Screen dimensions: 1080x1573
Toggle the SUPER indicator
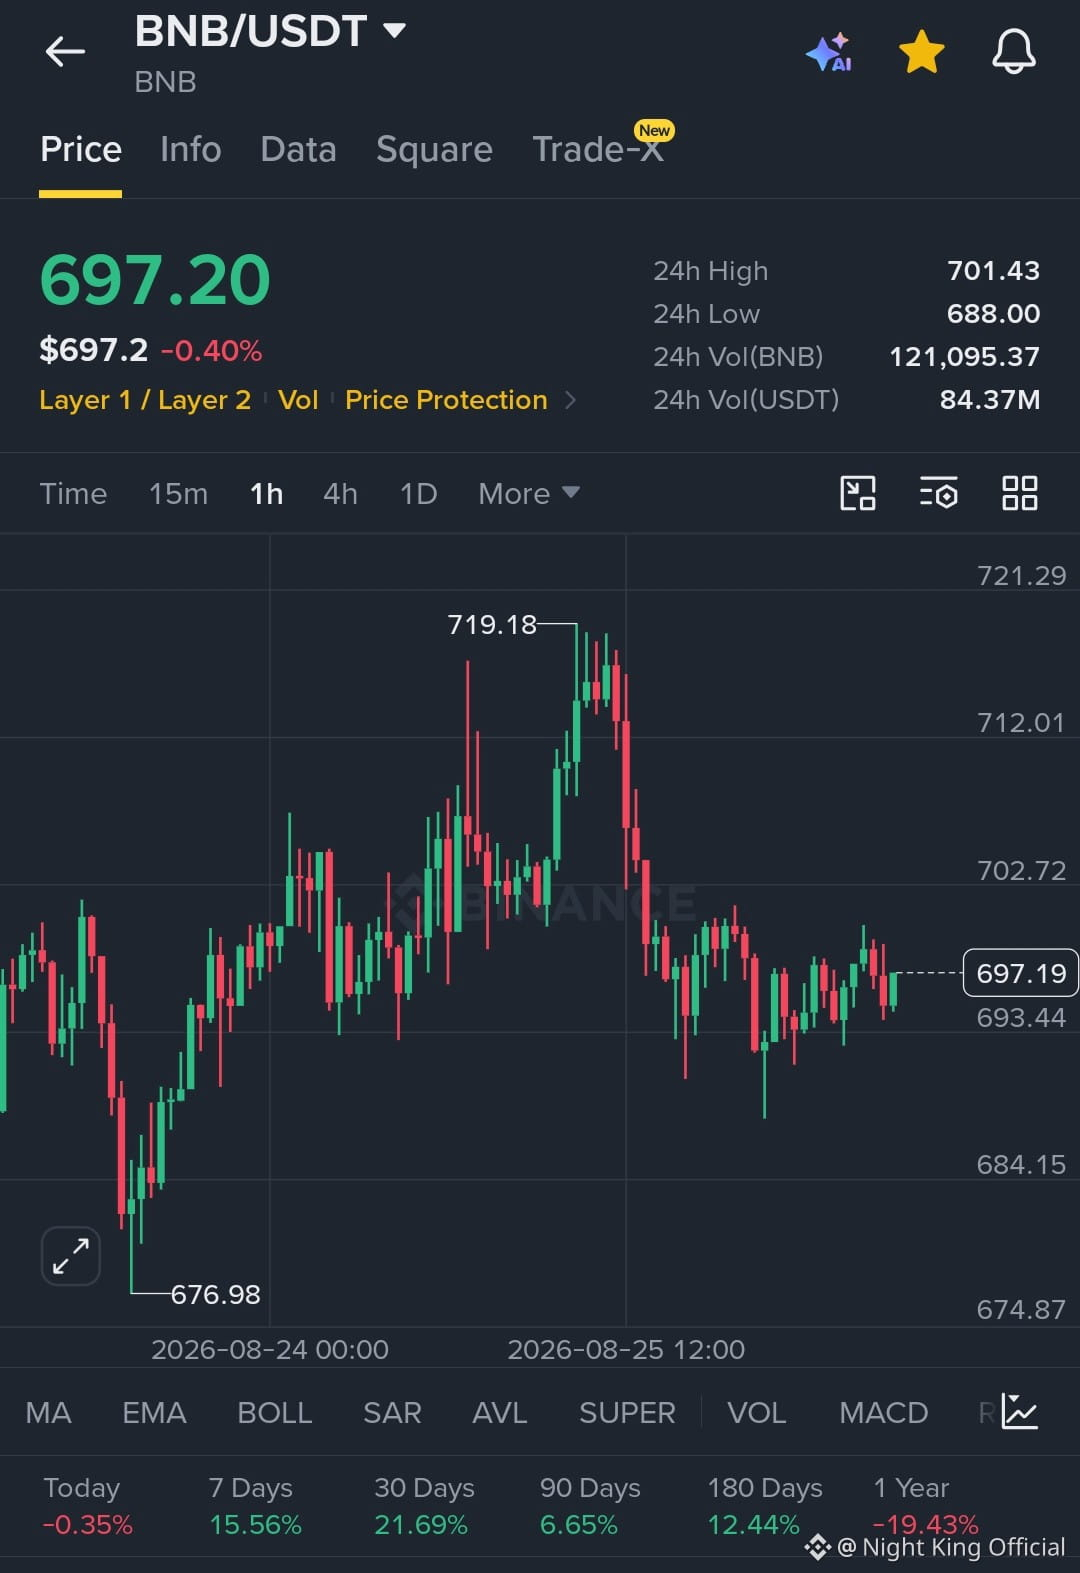pos(627,1413)
